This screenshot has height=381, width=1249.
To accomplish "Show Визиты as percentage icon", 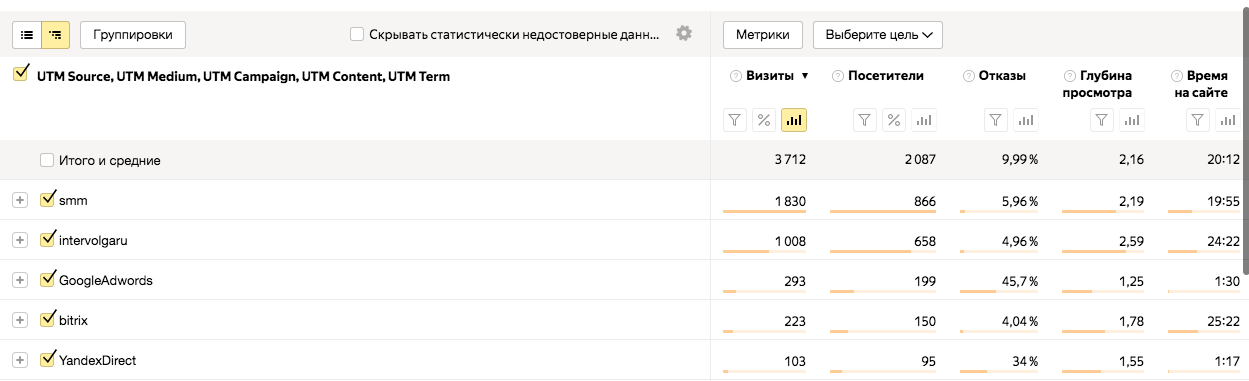I will click(764, 120).
